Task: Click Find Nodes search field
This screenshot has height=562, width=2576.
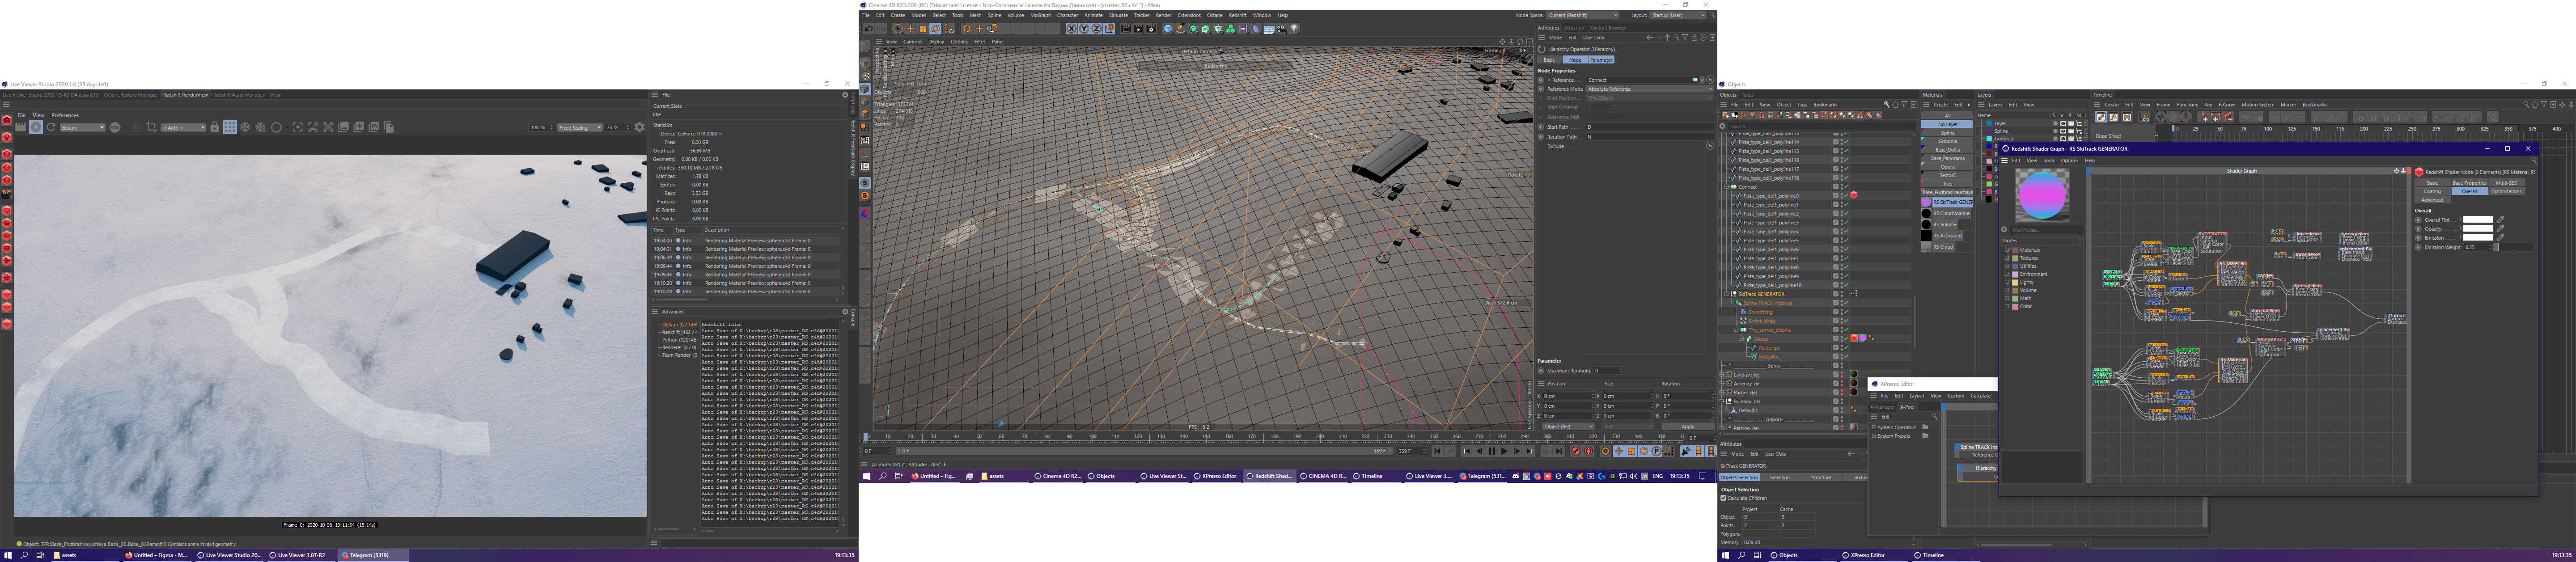Action: (x=2046, y=230)
